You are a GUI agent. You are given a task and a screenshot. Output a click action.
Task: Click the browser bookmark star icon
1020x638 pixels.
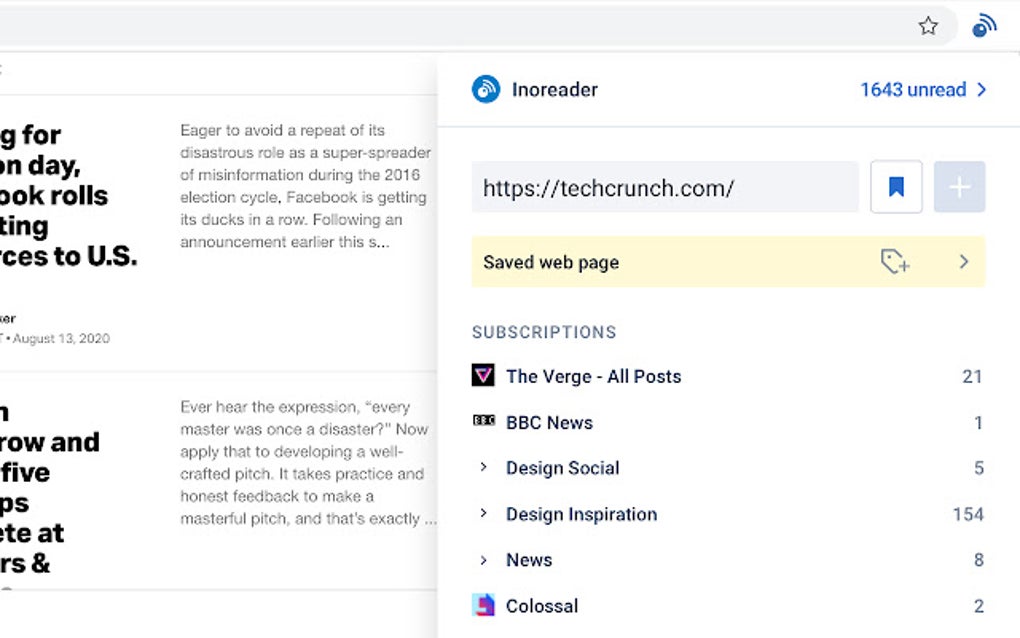tap(928, 26)
